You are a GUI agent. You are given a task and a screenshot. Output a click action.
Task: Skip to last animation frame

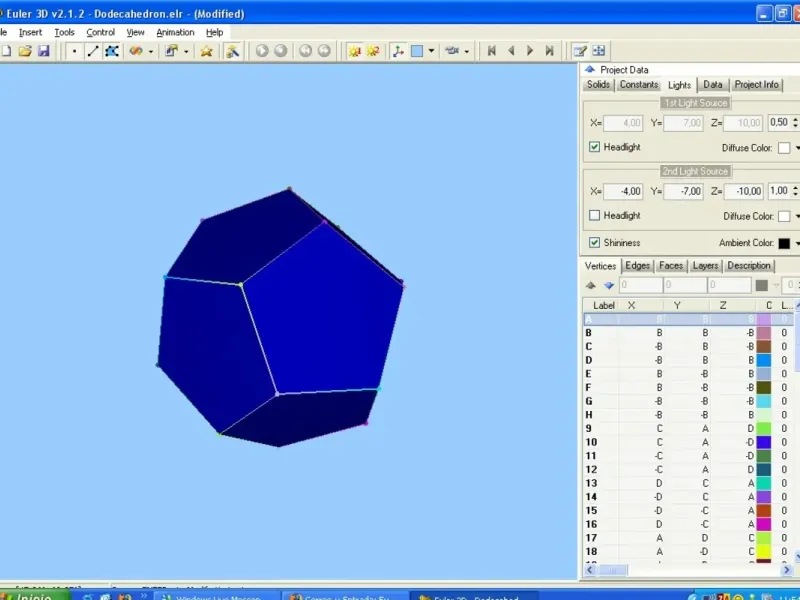[x=549, y=51]
